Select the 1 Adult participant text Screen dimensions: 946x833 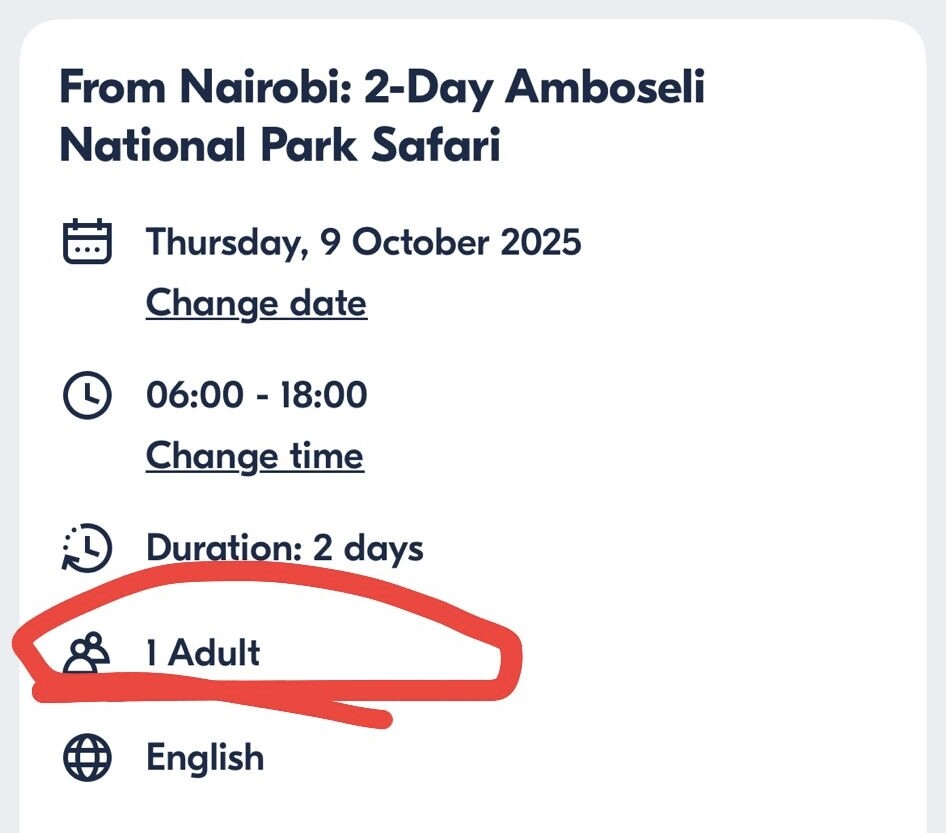coord(203,653)
